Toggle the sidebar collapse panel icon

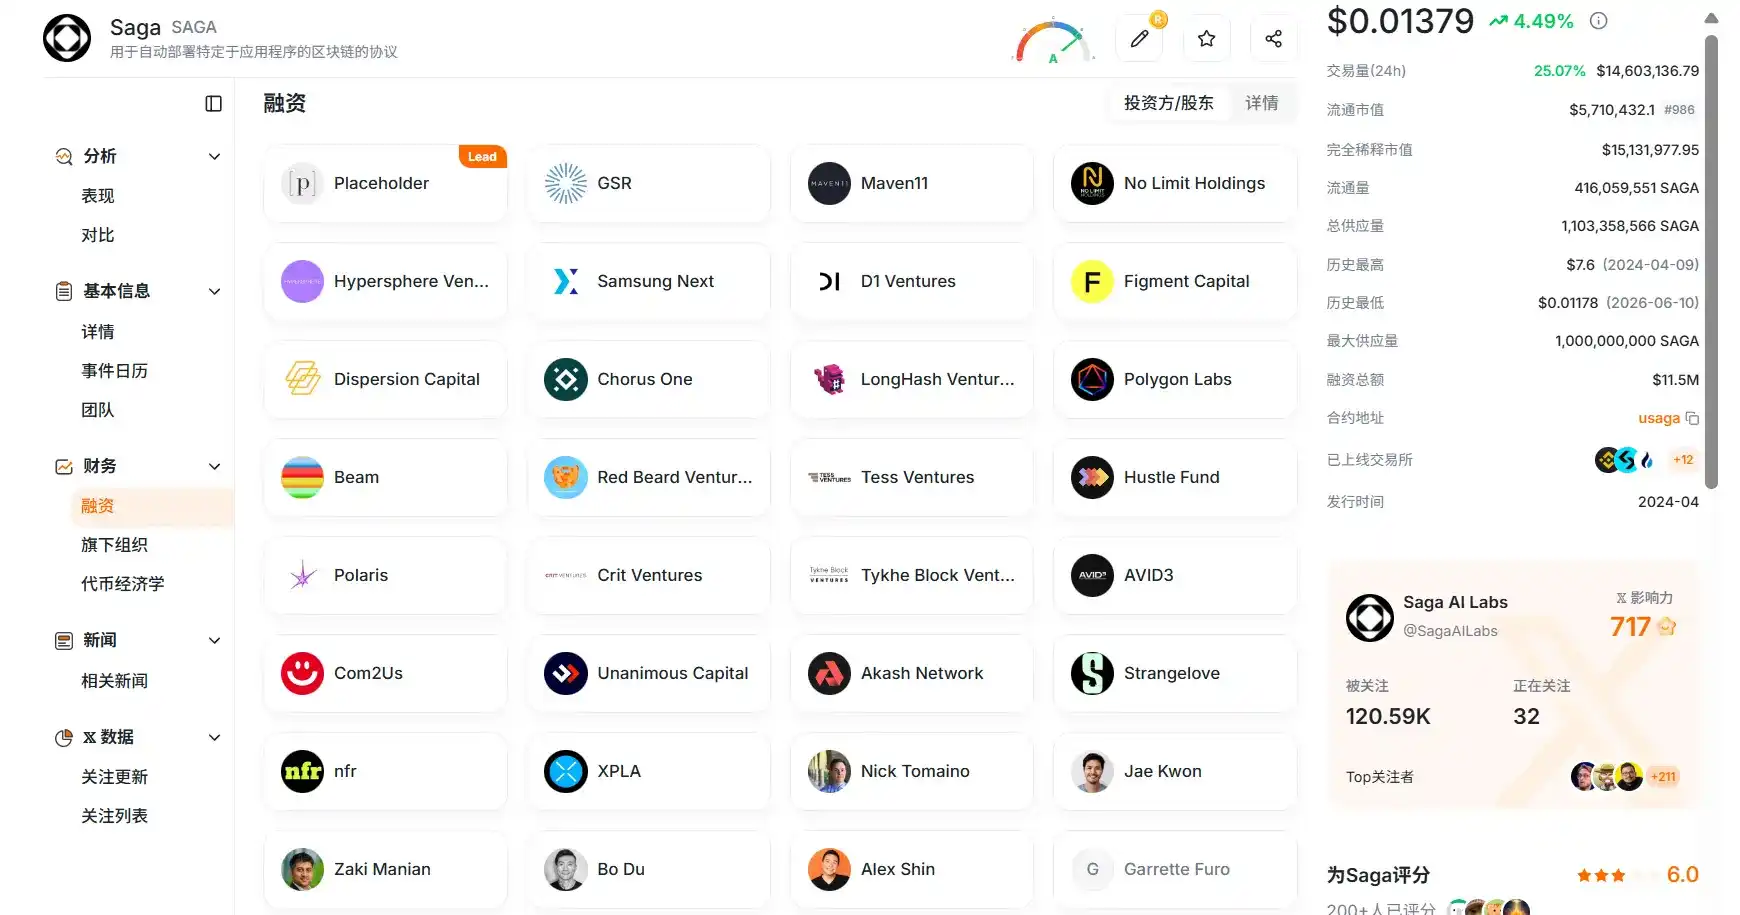(213, 104)
